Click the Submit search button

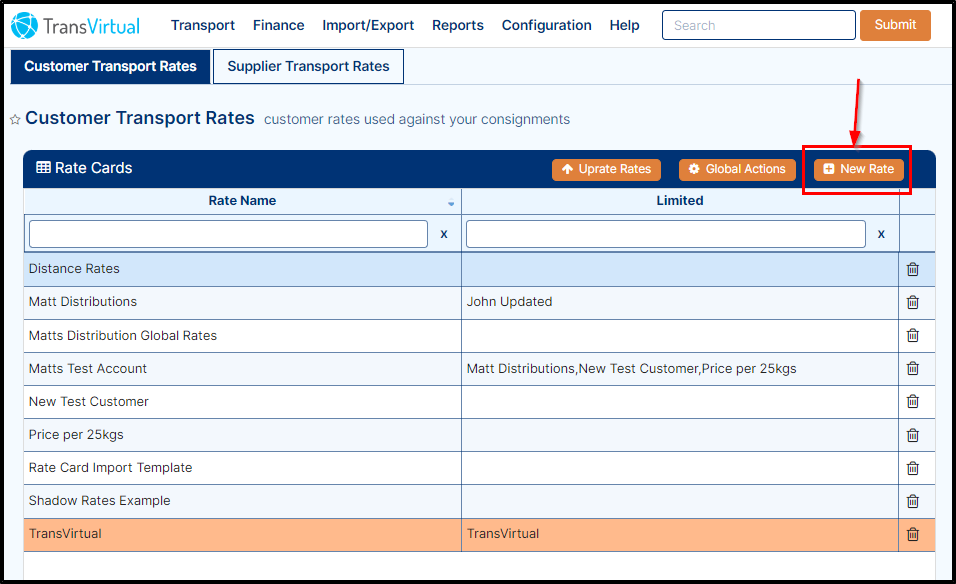[x=895, y=25]
